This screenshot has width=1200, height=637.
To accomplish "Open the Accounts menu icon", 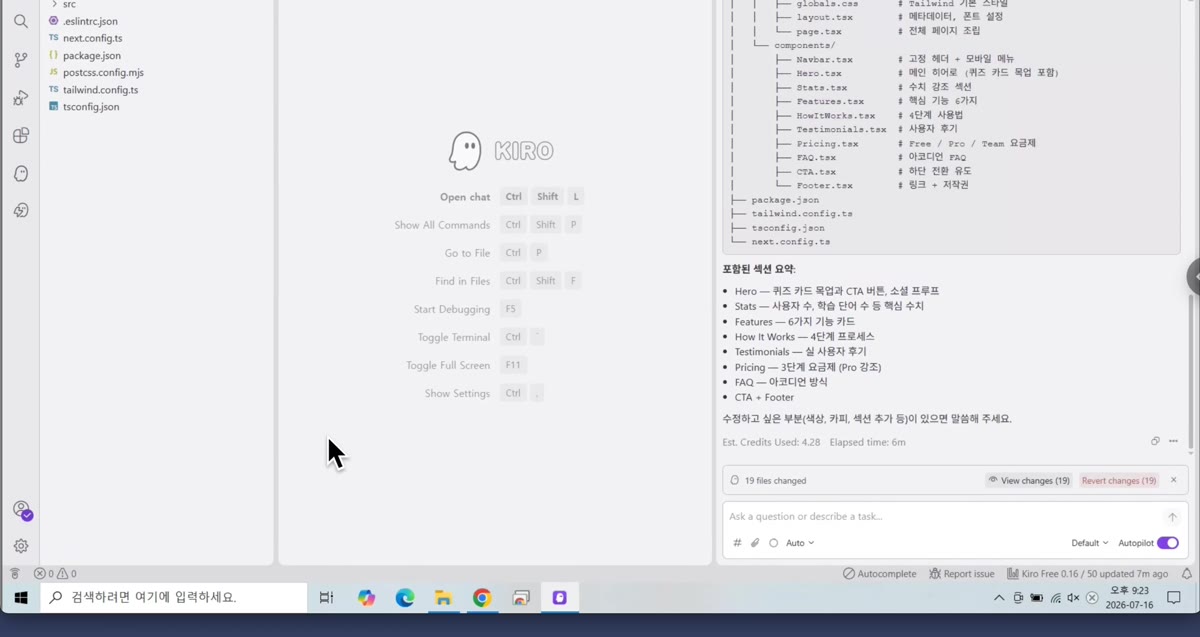I will tap(21, 510).
